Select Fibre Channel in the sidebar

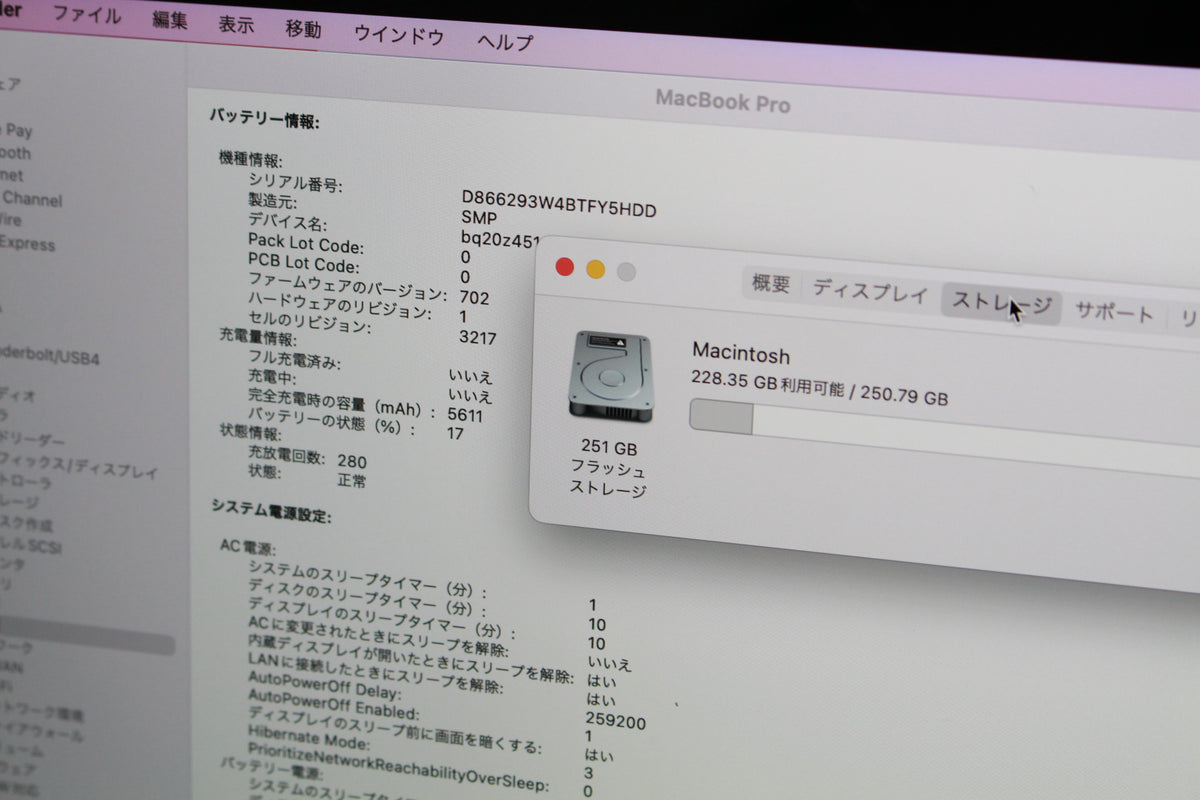[x=31, y=199]
